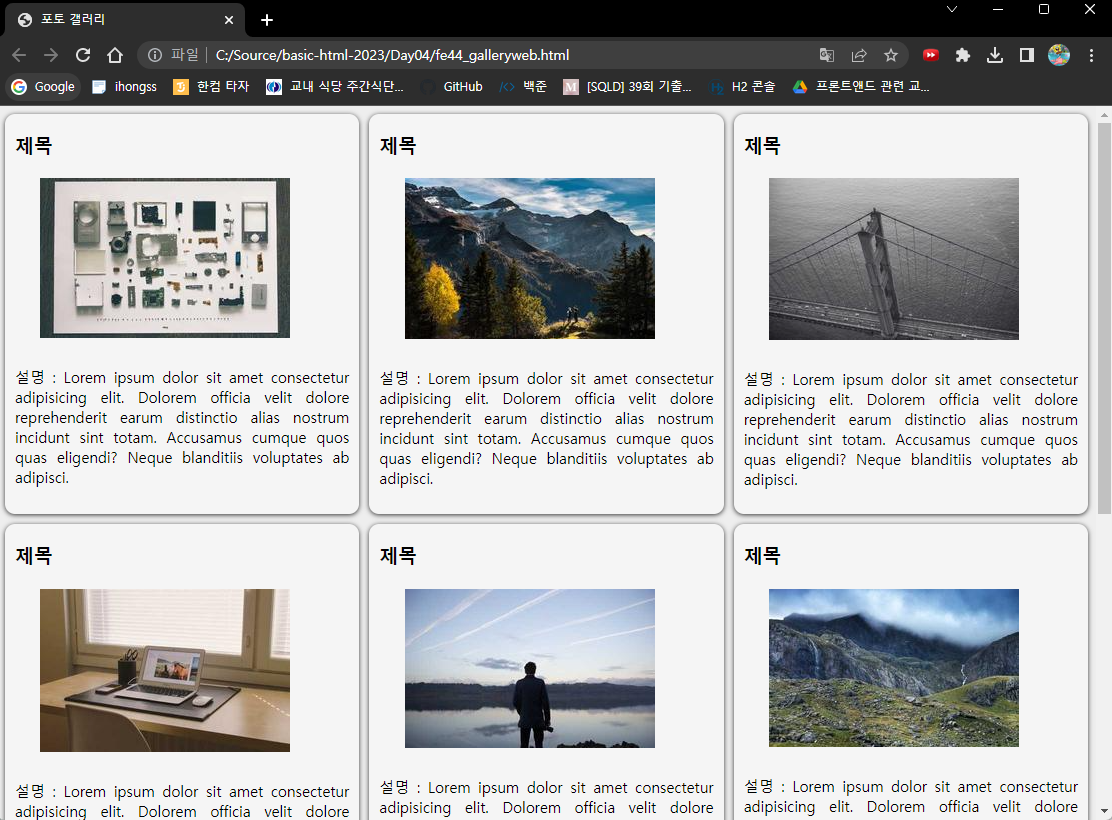1112x820 pixels.
Task: Click 제목 heading above camera parts photo
Action: coord(34,145)
